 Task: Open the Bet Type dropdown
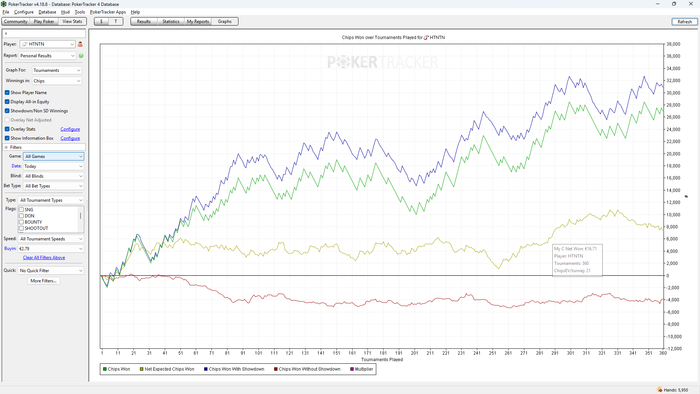tap(54, 186)
